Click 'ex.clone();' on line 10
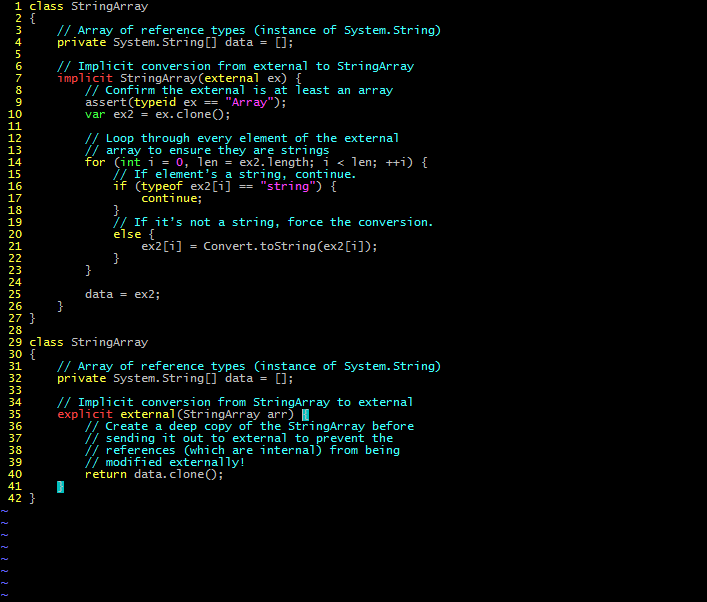Viewport: 707px width, 602px height. pyautogui.click(x=193, y=115)
